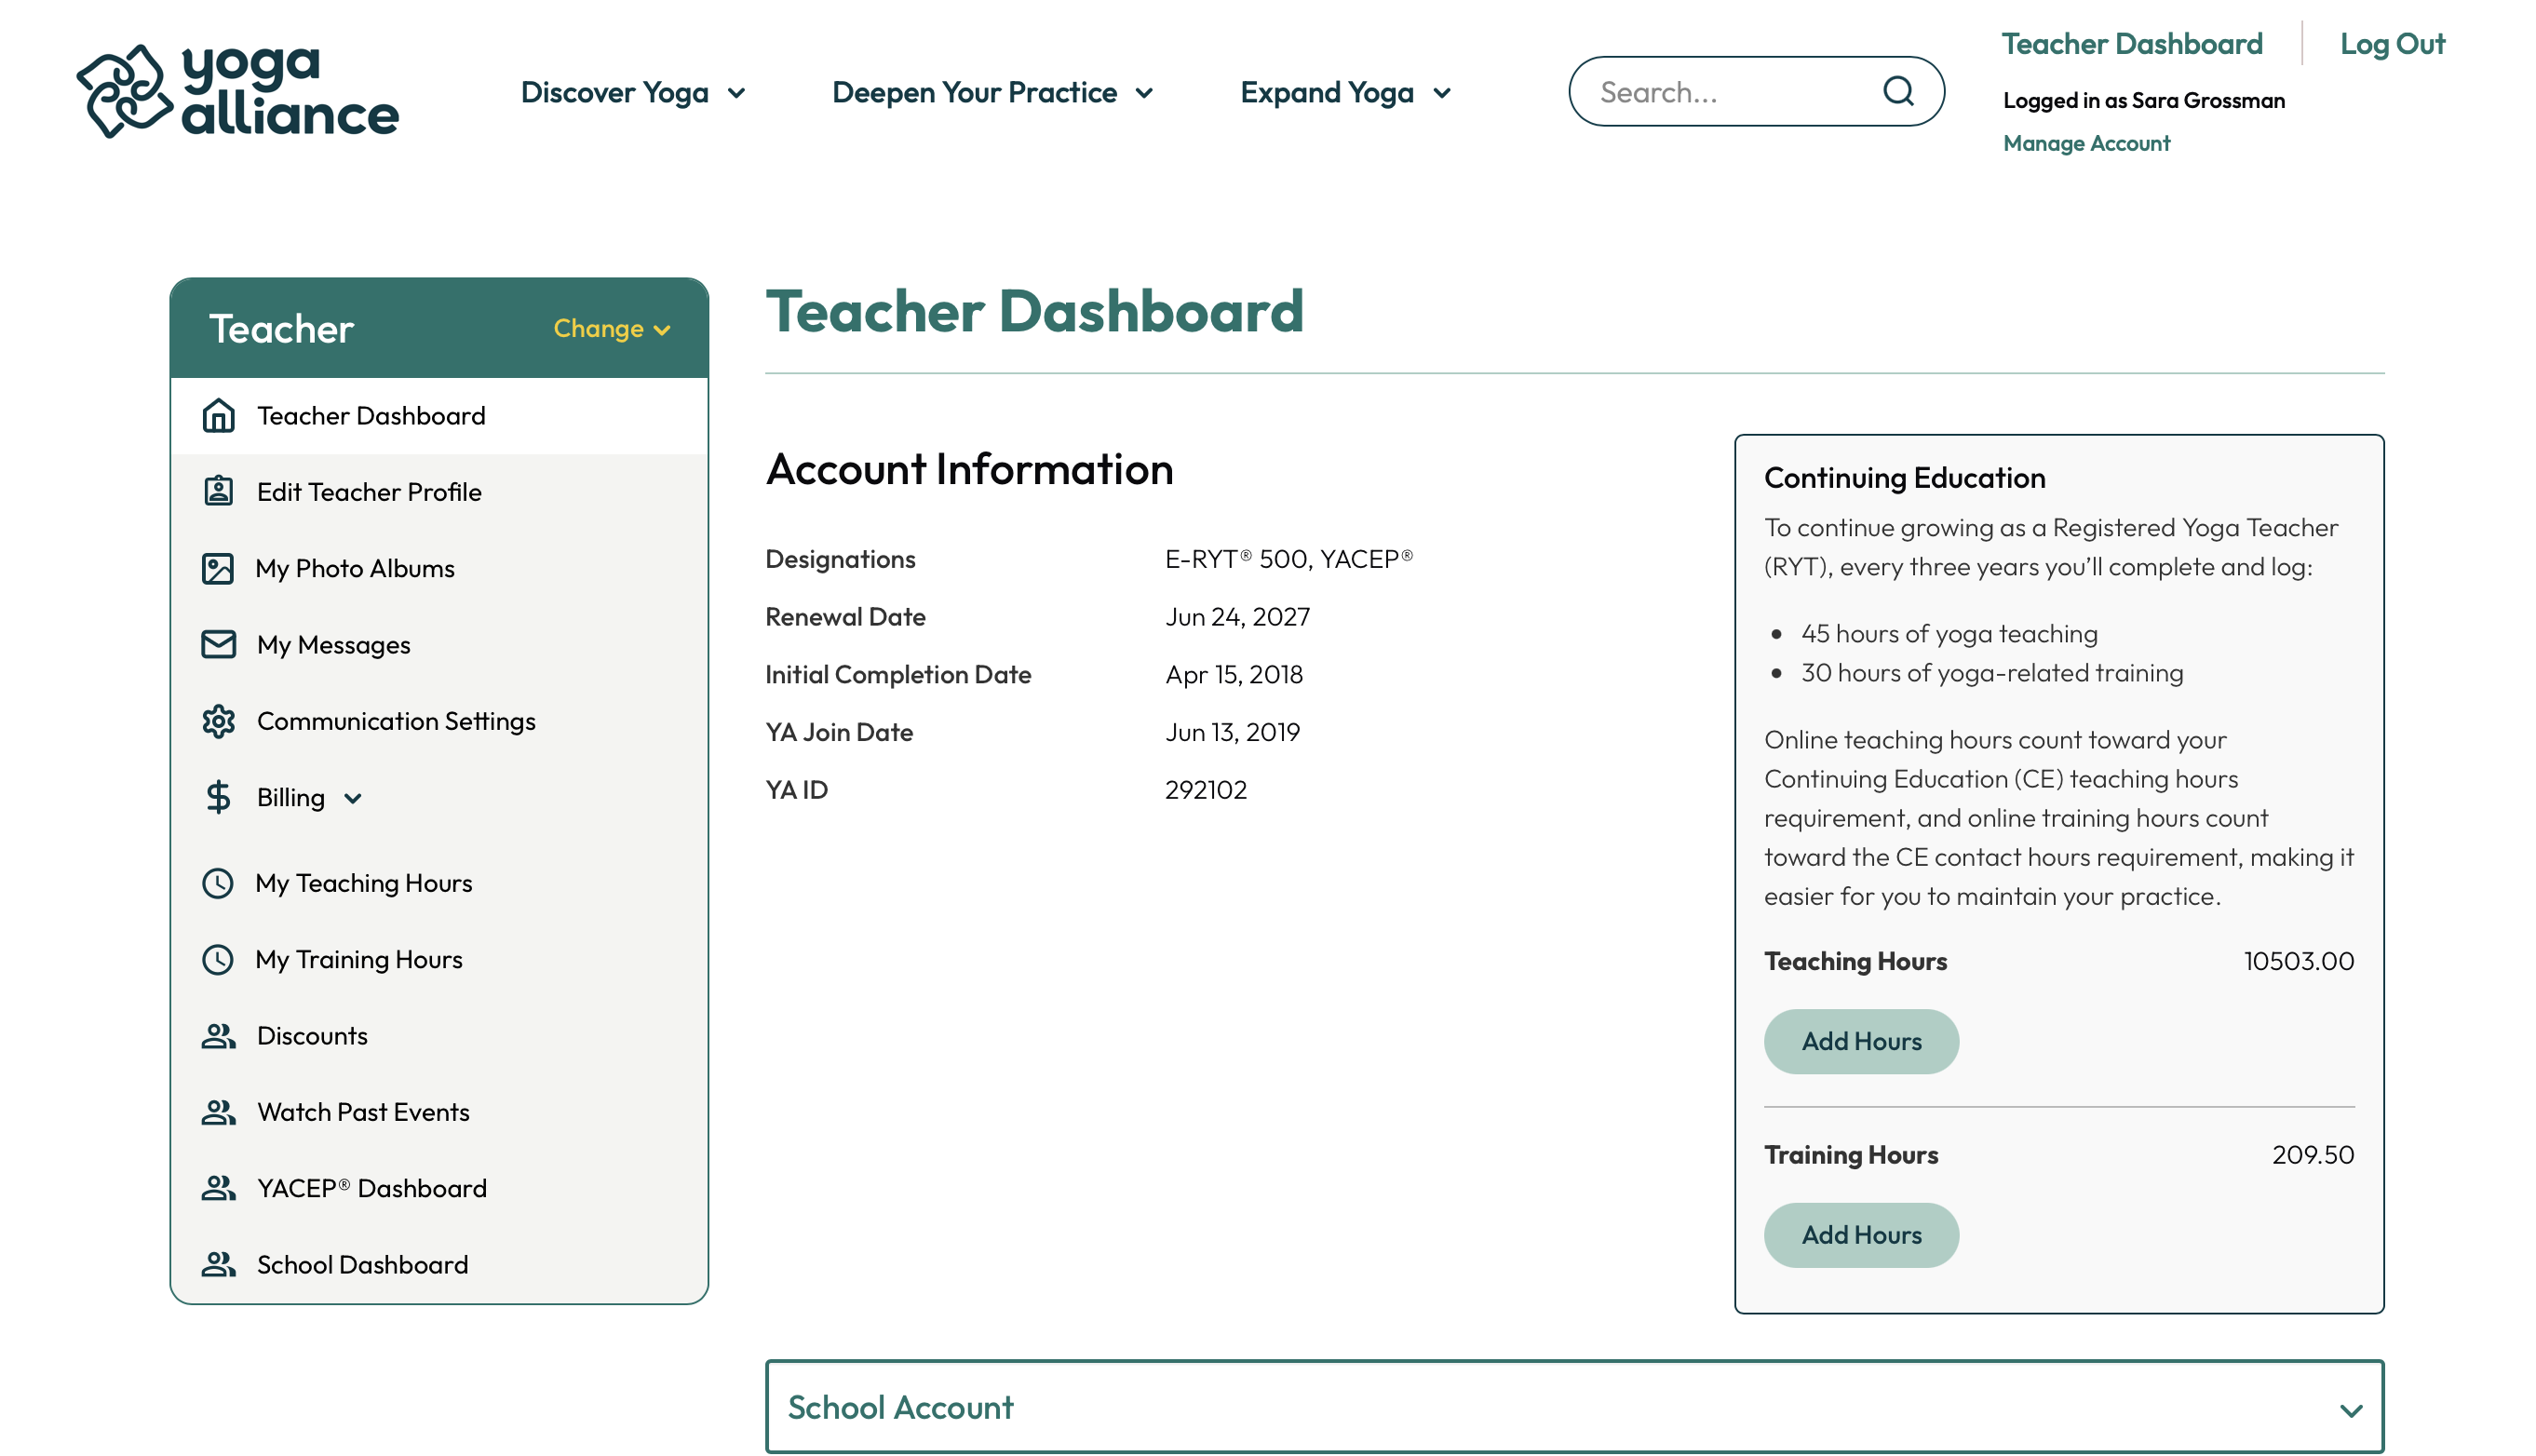2536x1456 pixels.
Task: Click the Training Hours value 209.50
Action: click(2312, 1155)
